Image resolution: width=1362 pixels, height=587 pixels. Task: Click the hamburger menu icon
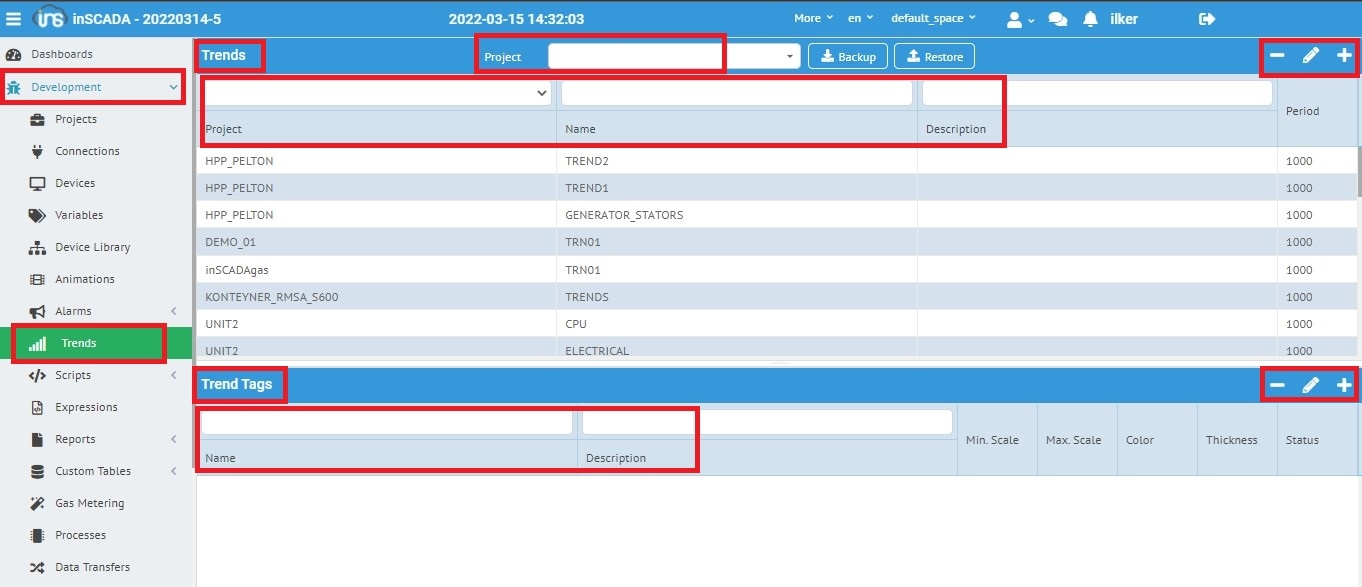(x=14, y=19)
